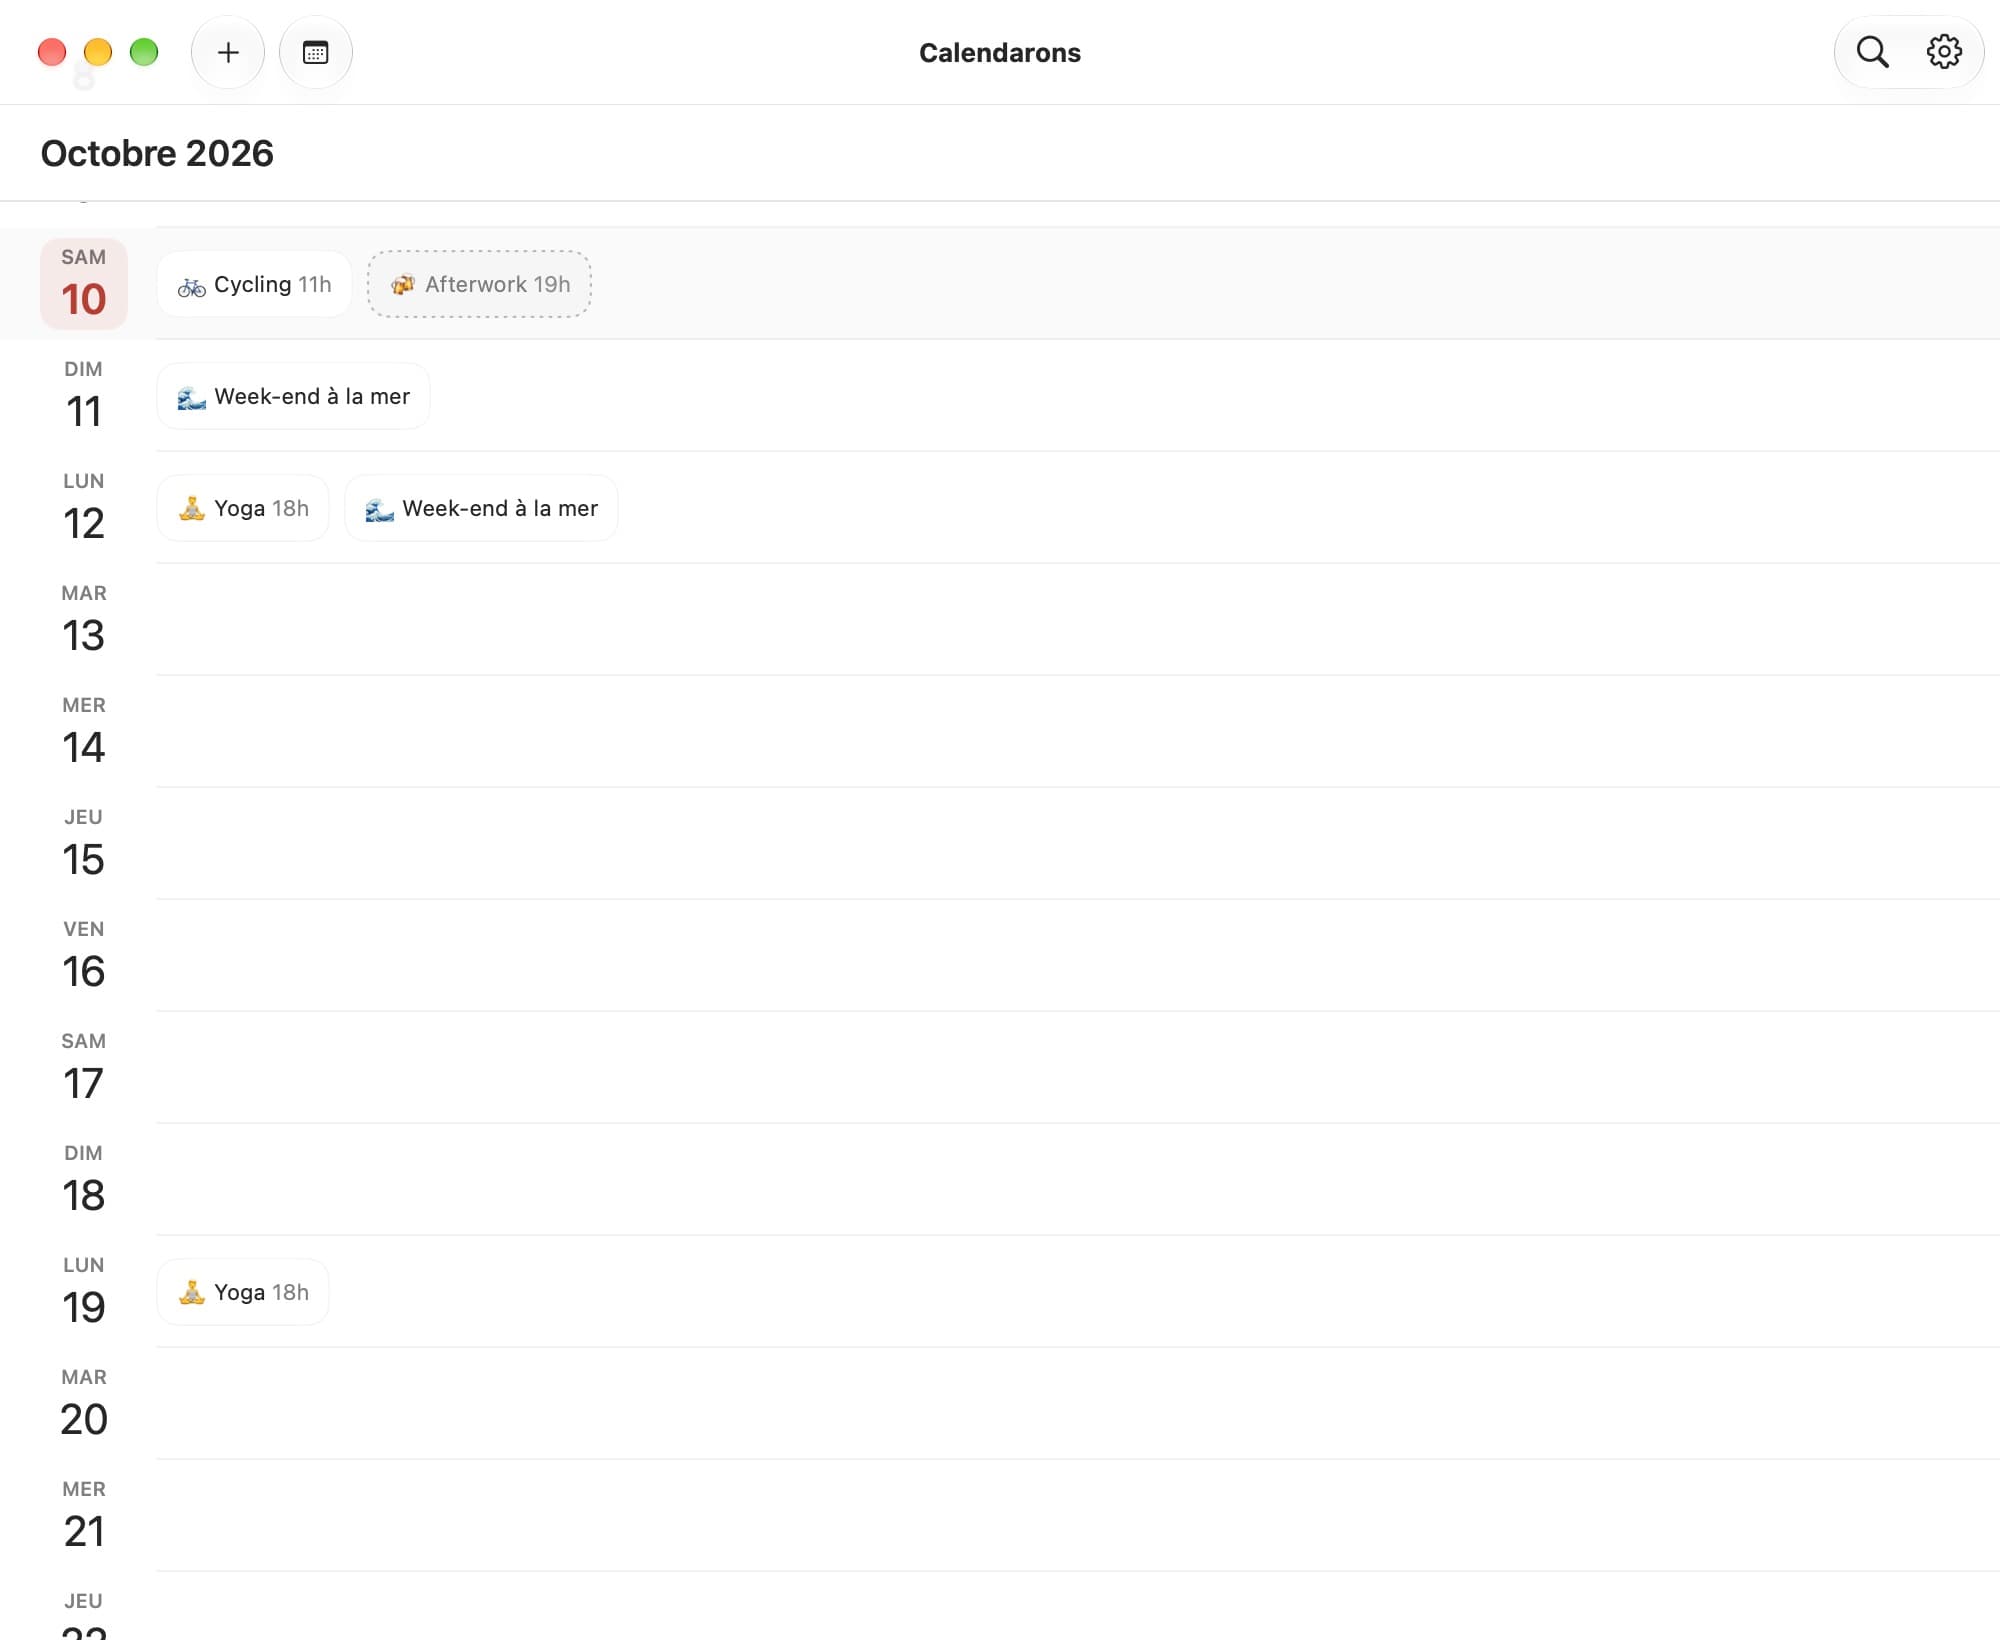The image size is (2000, 1640).
Task: Select day LUN 12
Action: pyautogui.click(x=84, y=508)
